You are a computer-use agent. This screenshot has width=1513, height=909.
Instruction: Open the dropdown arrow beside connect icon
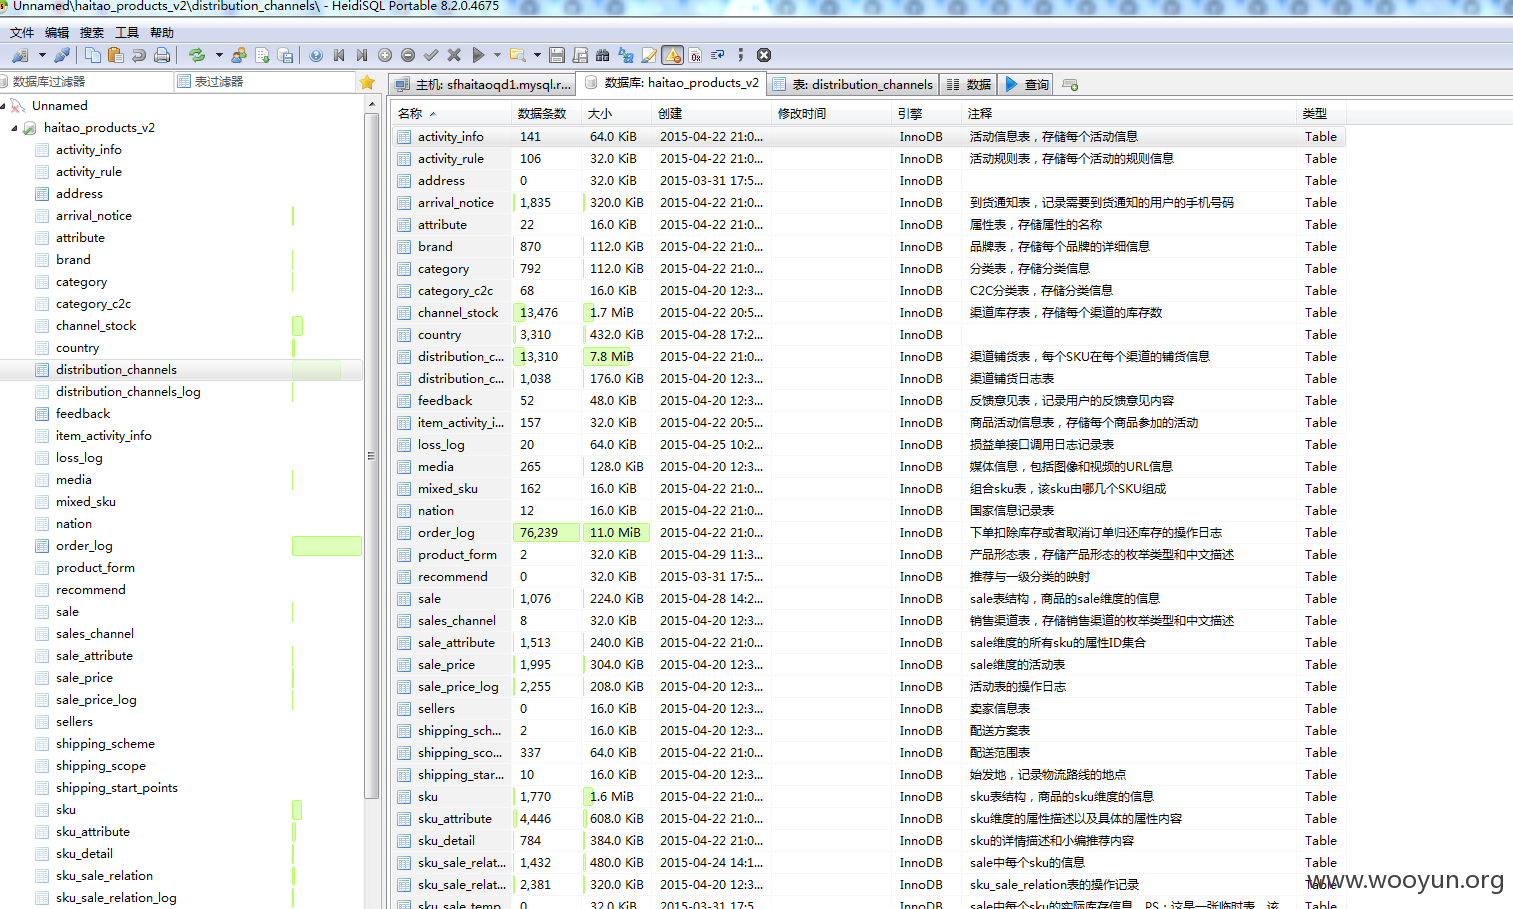coord(42,55)
